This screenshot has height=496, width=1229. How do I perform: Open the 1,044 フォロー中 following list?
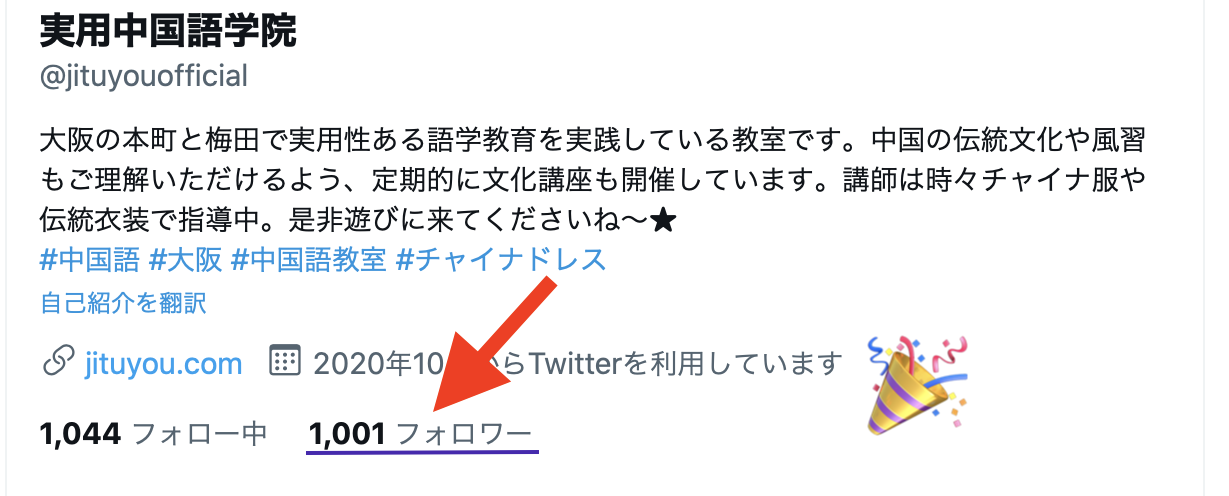coord(154,434)
